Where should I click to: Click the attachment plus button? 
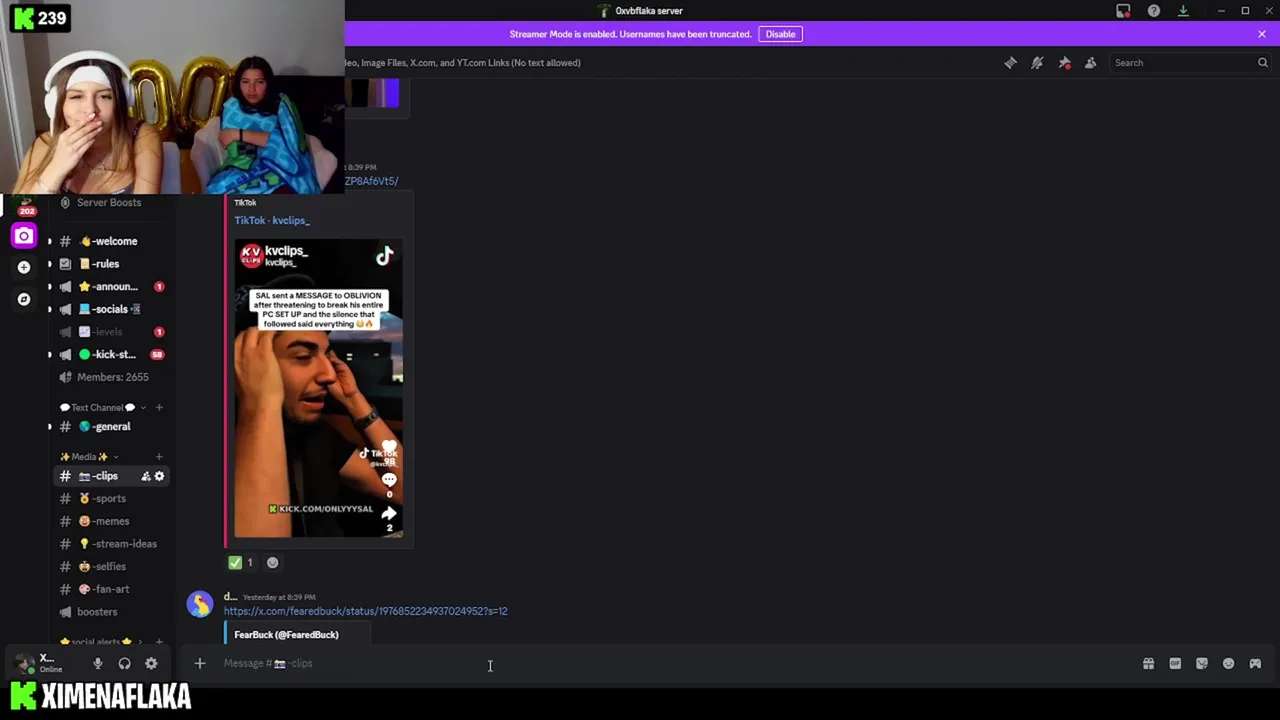[x=200, y=663]
